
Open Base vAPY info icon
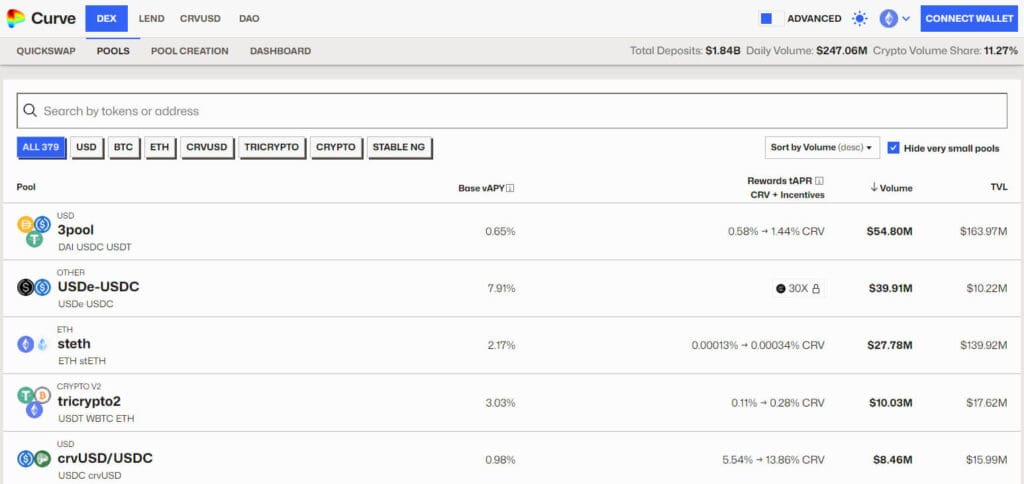point(510,188)
